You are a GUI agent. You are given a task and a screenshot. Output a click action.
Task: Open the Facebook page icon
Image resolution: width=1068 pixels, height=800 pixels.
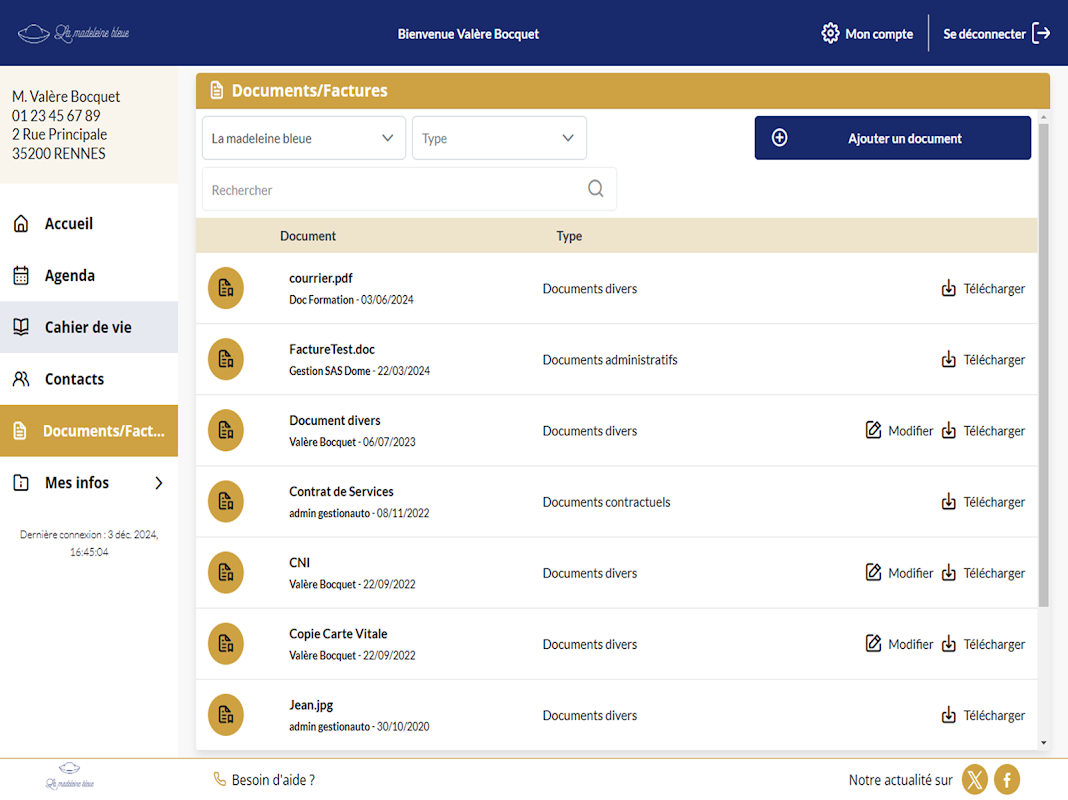point(1006,780)
